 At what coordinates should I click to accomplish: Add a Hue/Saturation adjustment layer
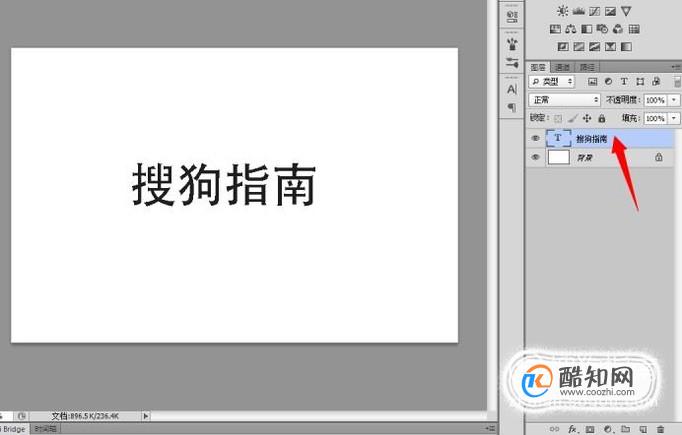pos(555,29)
